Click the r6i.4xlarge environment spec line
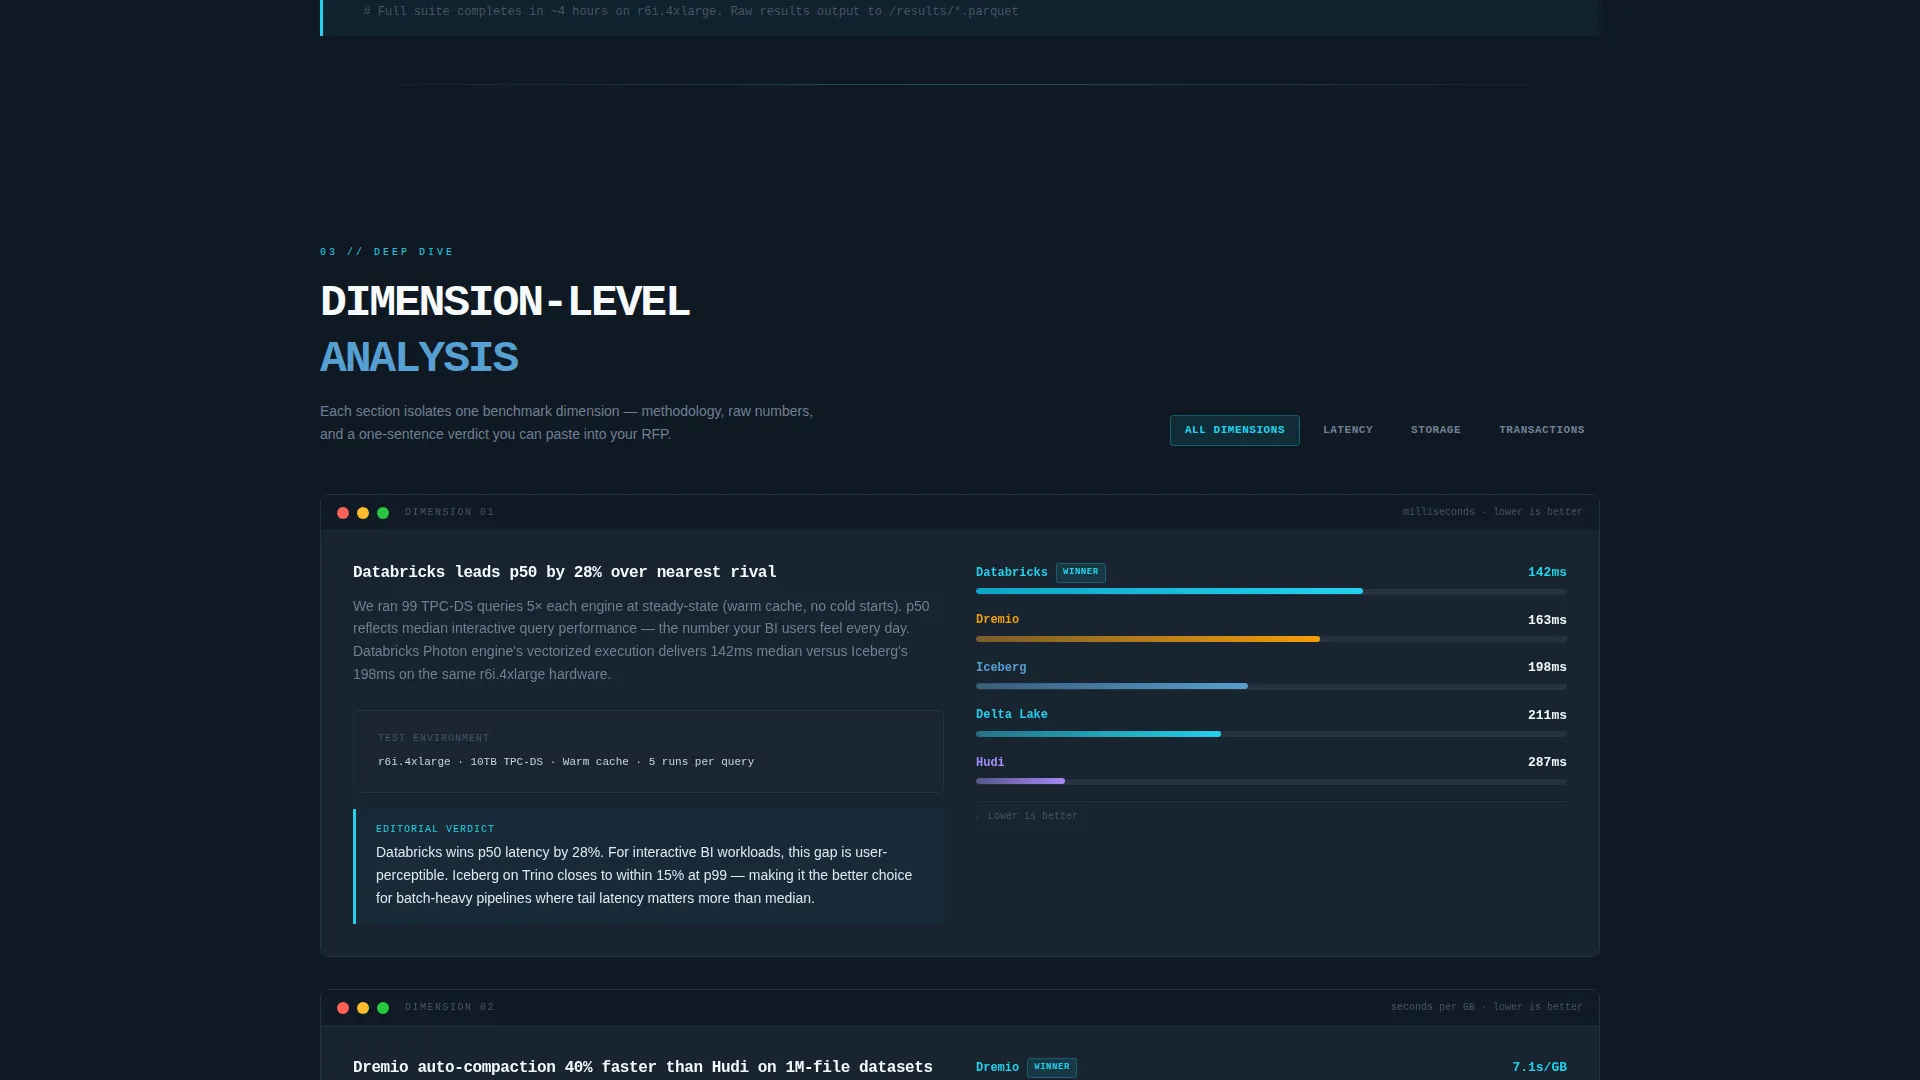Image resolution: width=1920 pixels, height=1080 pixels. [x=566, y=762]
